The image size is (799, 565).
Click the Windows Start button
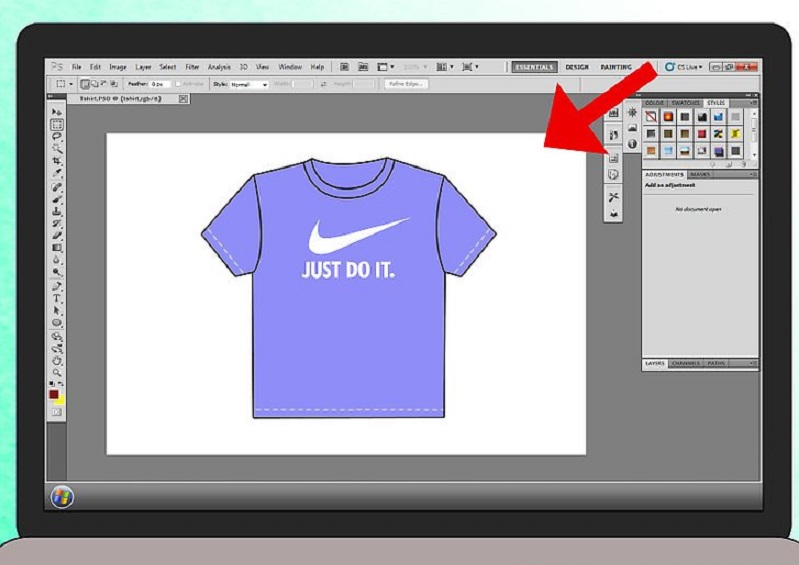pos(61,496)
